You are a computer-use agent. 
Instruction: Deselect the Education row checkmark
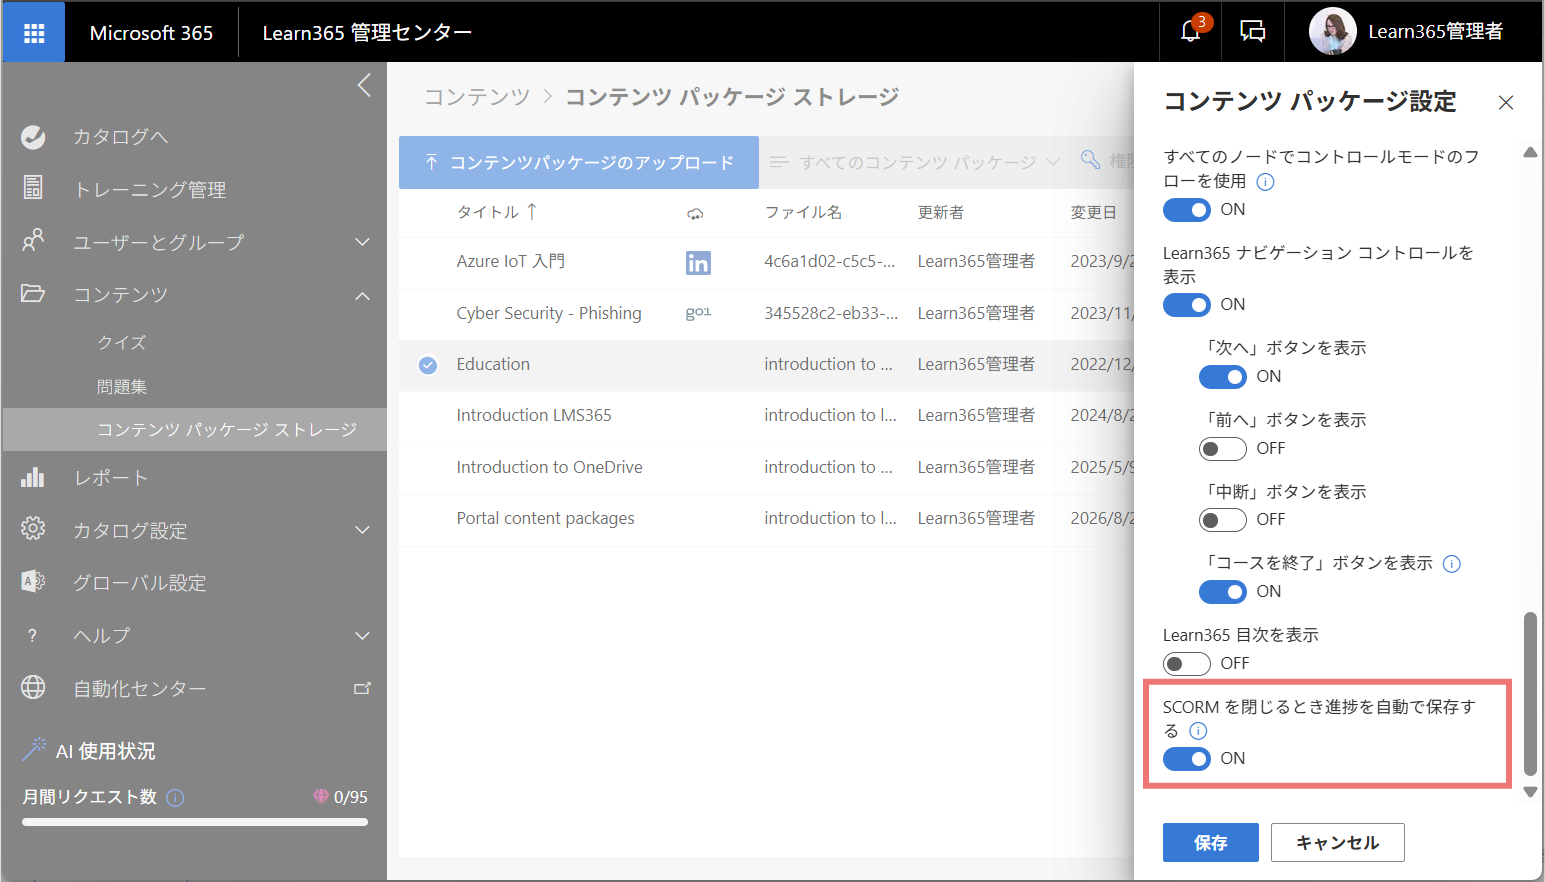tap(428, 365)
